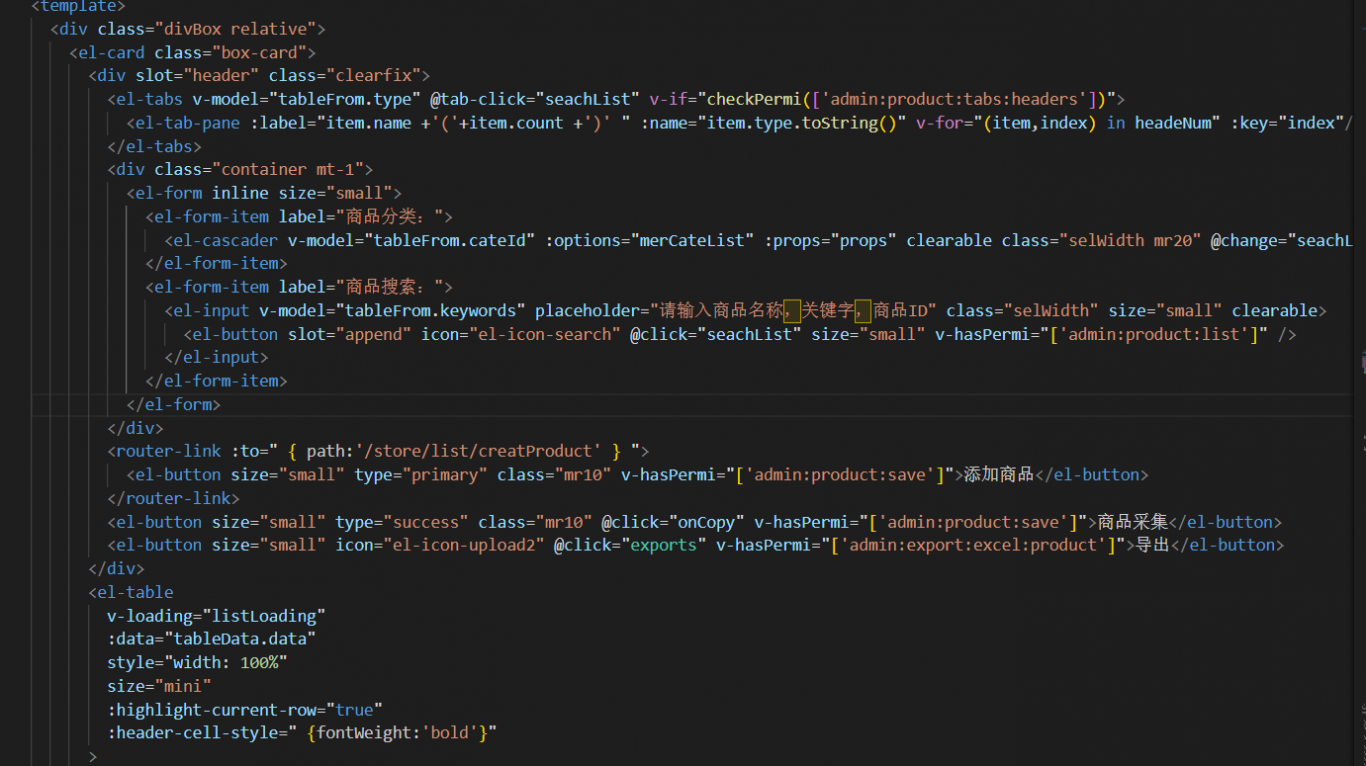Click the closing </el-input> tag

216,358
